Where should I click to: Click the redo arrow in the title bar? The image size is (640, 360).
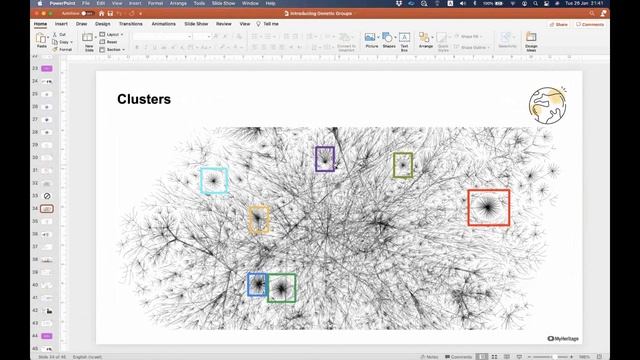click(131, 13)
